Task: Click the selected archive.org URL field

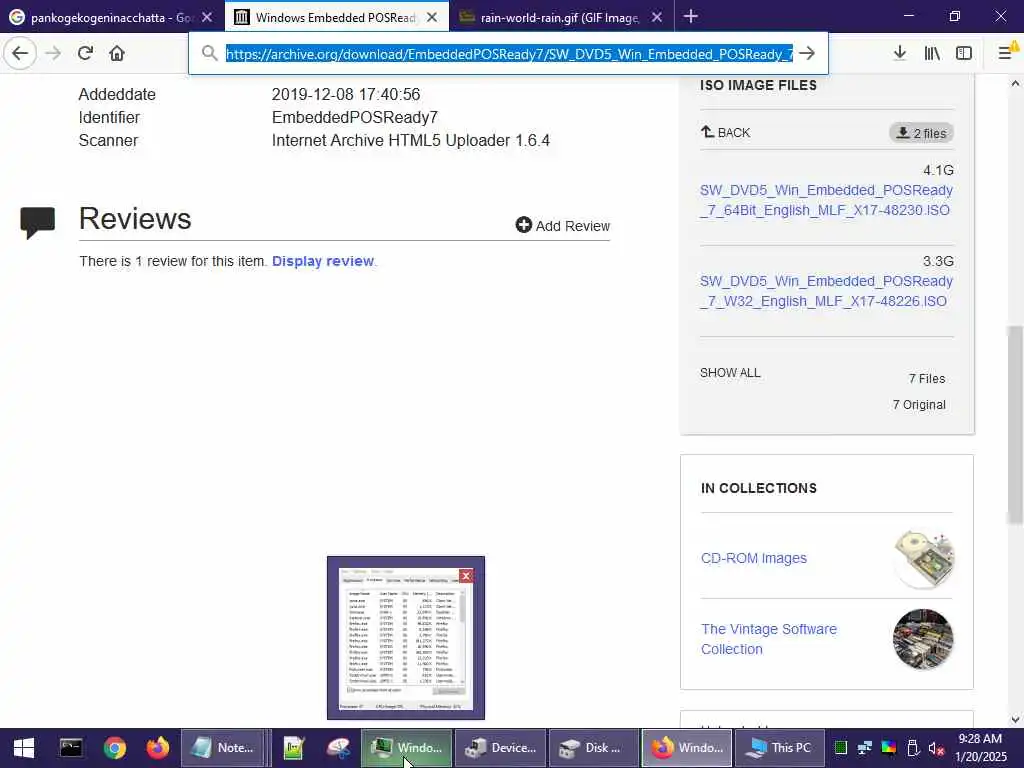Action: [509, 54]
